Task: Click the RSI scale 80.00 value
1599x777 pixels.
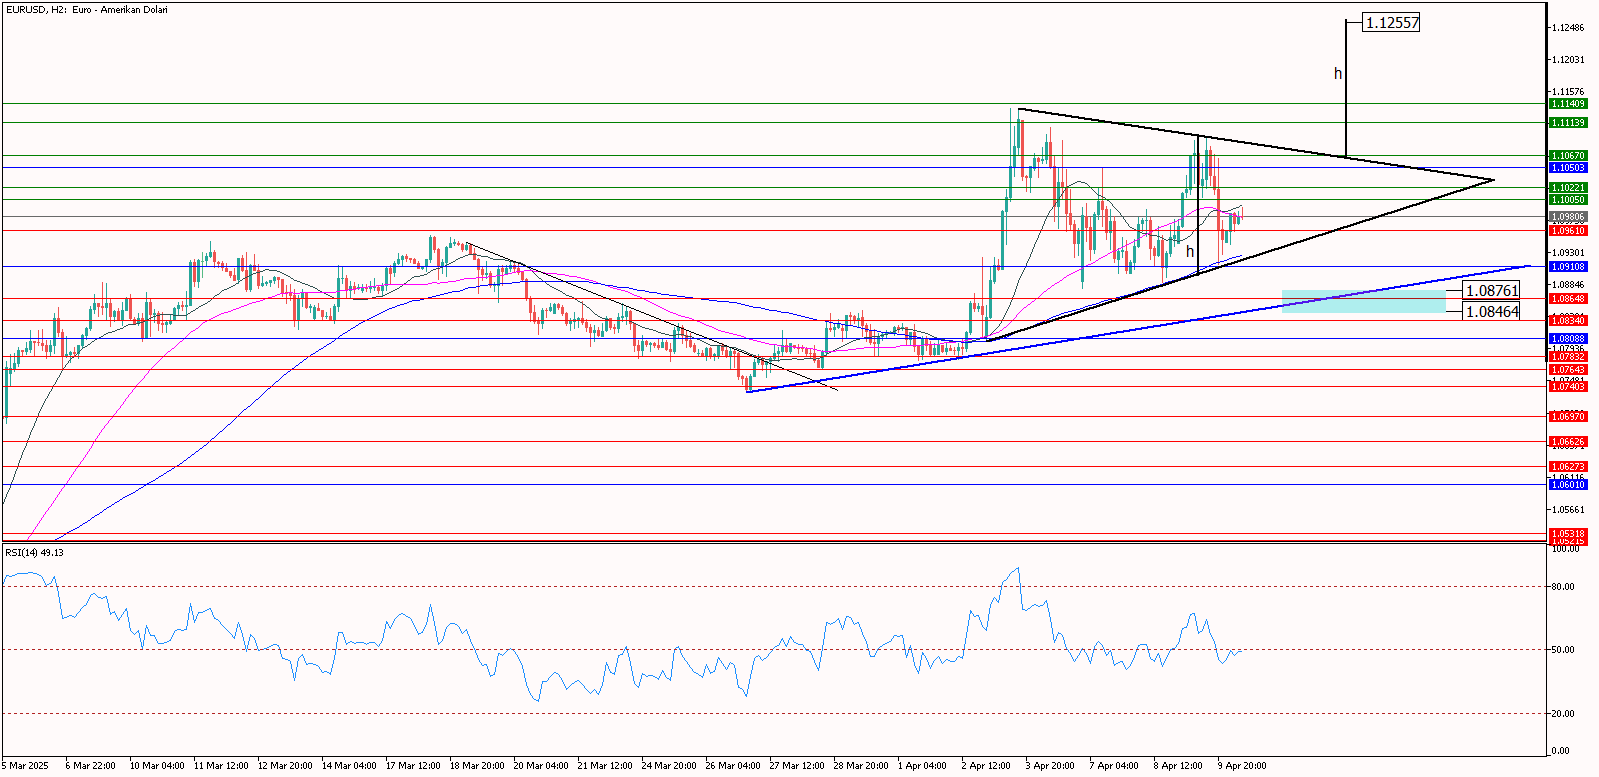Action: pos(1563,587)
